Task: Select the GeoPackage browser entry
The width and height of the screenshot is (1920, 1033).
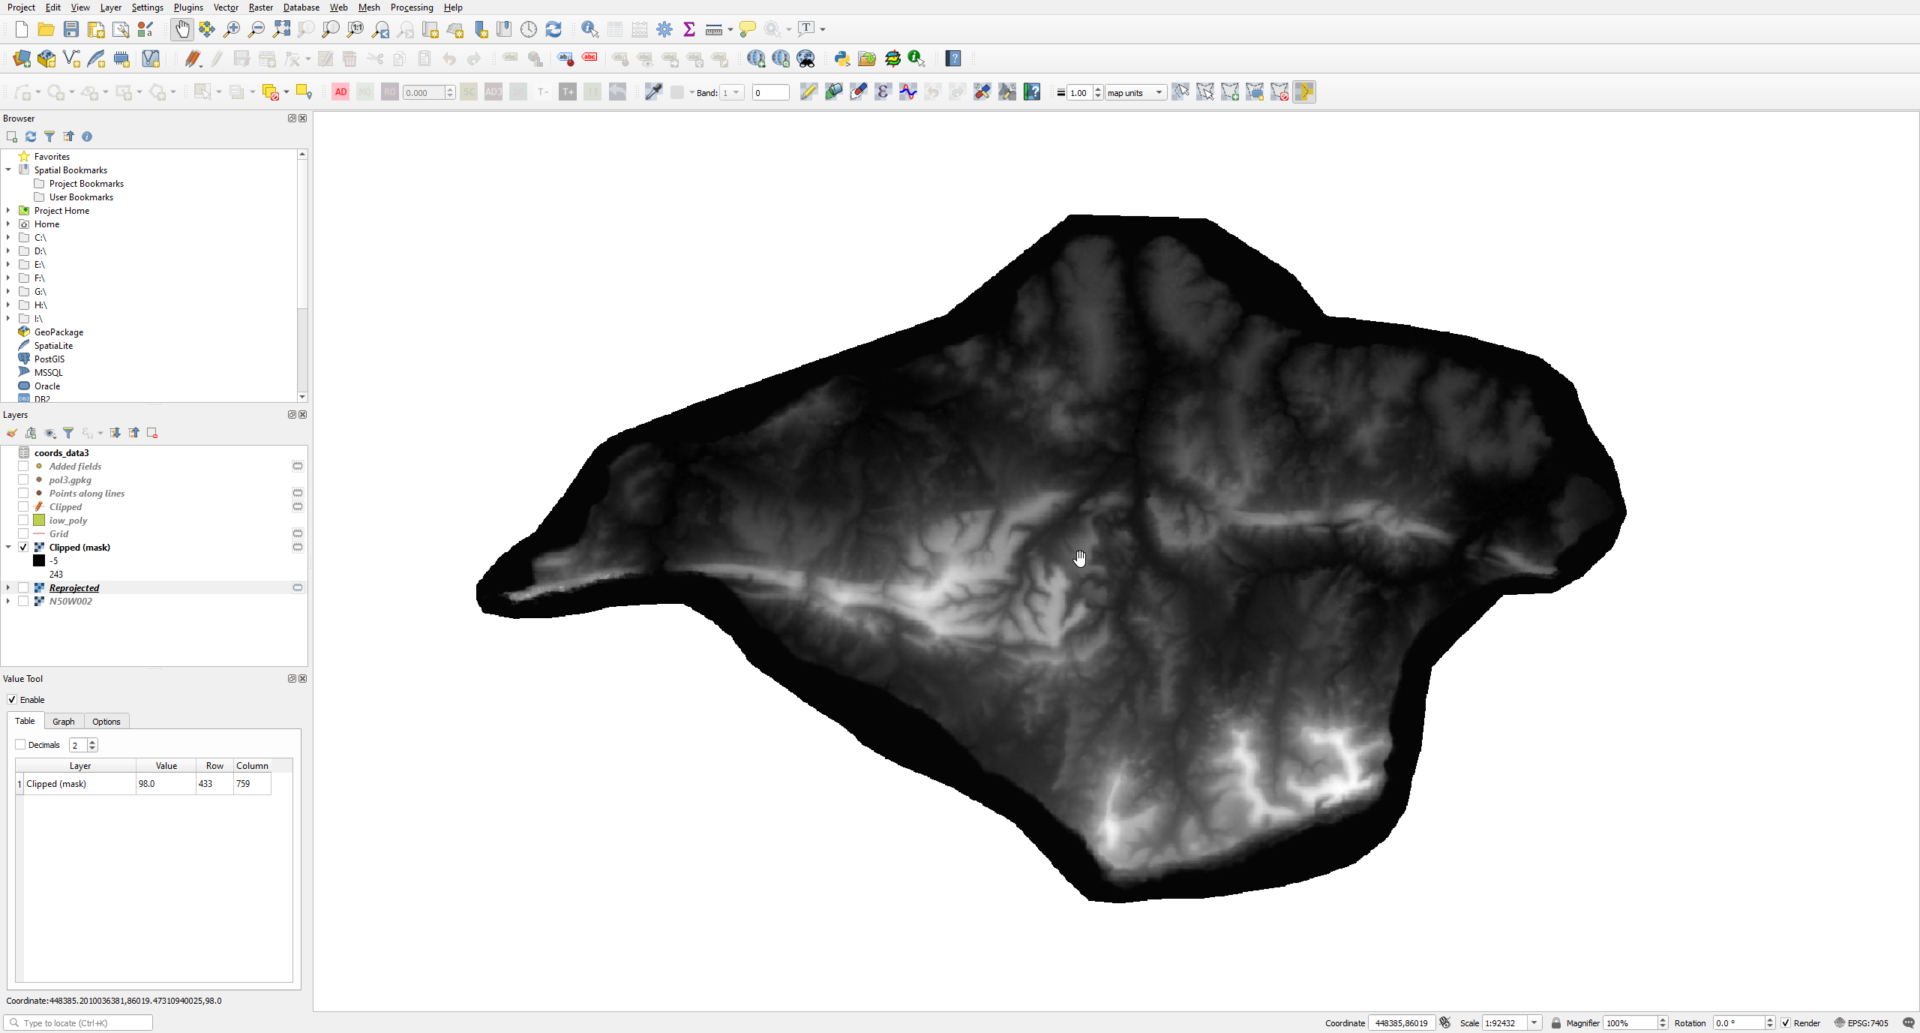Action: (x=58, y=332)
